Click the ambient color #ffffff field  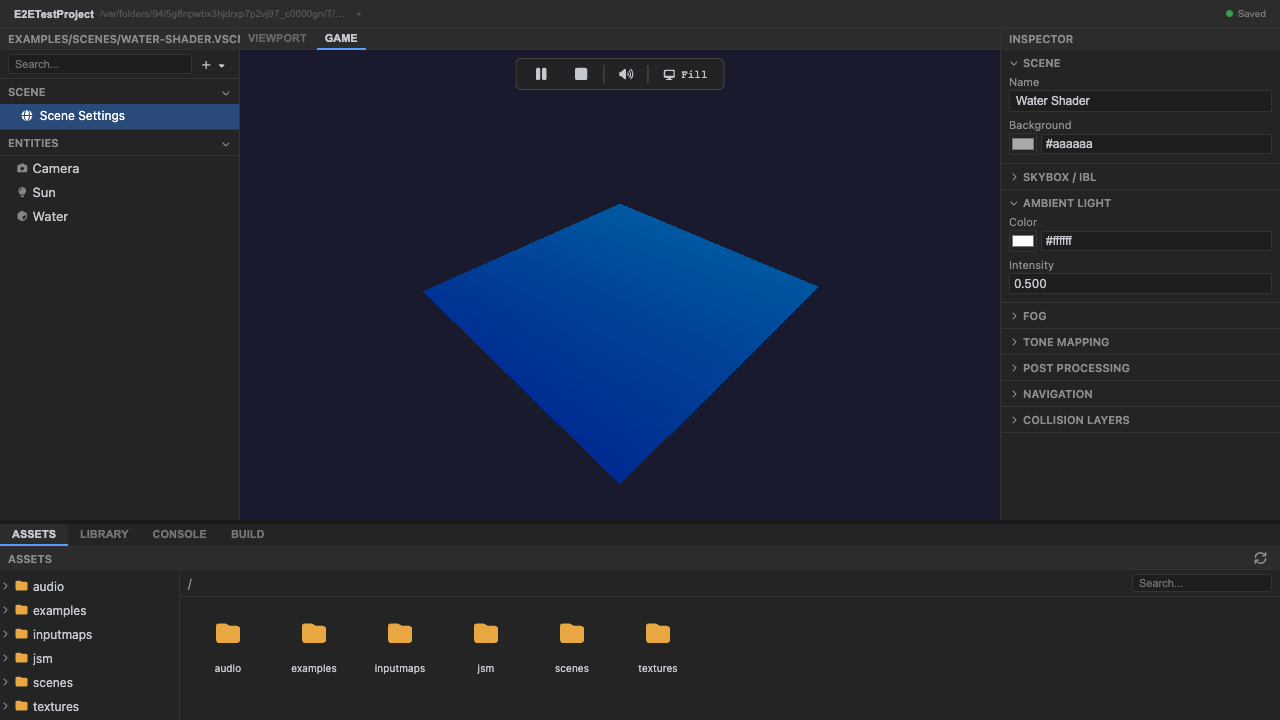[x=1156, y=241]
